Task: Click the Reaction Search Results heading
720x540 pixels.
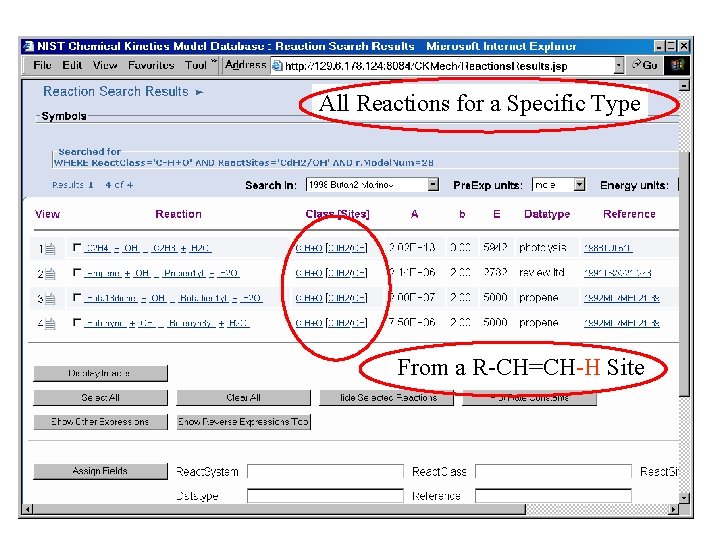Action: pos(116,91)
